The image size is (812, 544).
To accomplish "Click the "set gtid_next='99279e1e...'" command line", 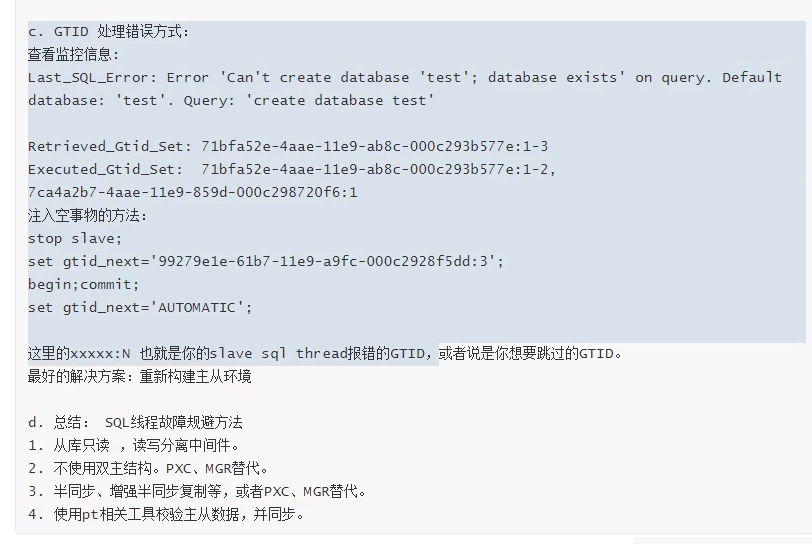I will pyautogui.click(x=265, y=261).
